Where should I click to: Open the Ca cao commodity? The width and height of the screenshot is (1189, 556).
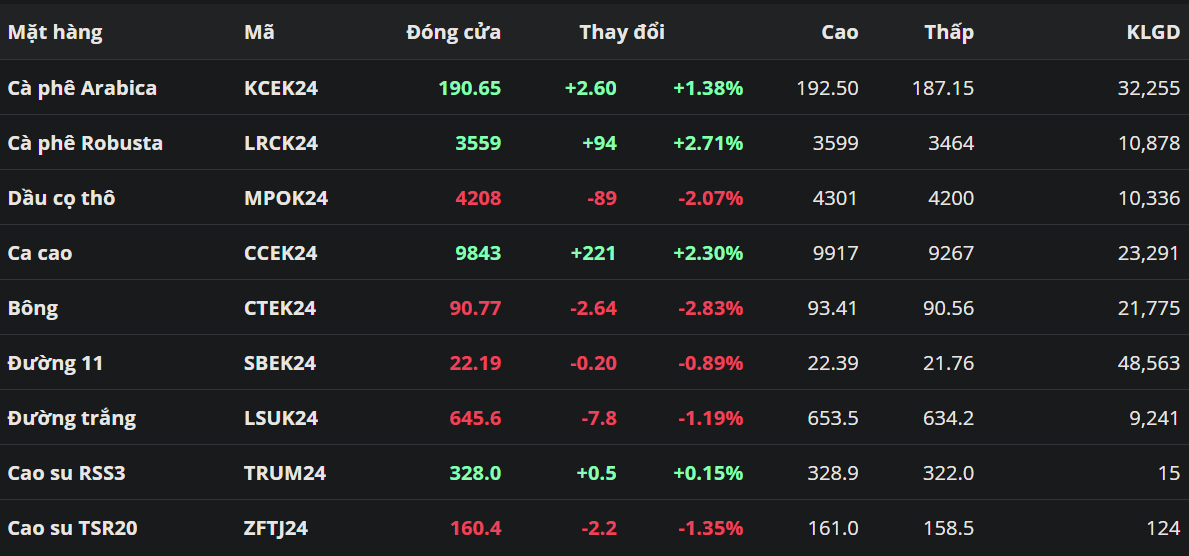pyautogui.click(x=40, y=253)
